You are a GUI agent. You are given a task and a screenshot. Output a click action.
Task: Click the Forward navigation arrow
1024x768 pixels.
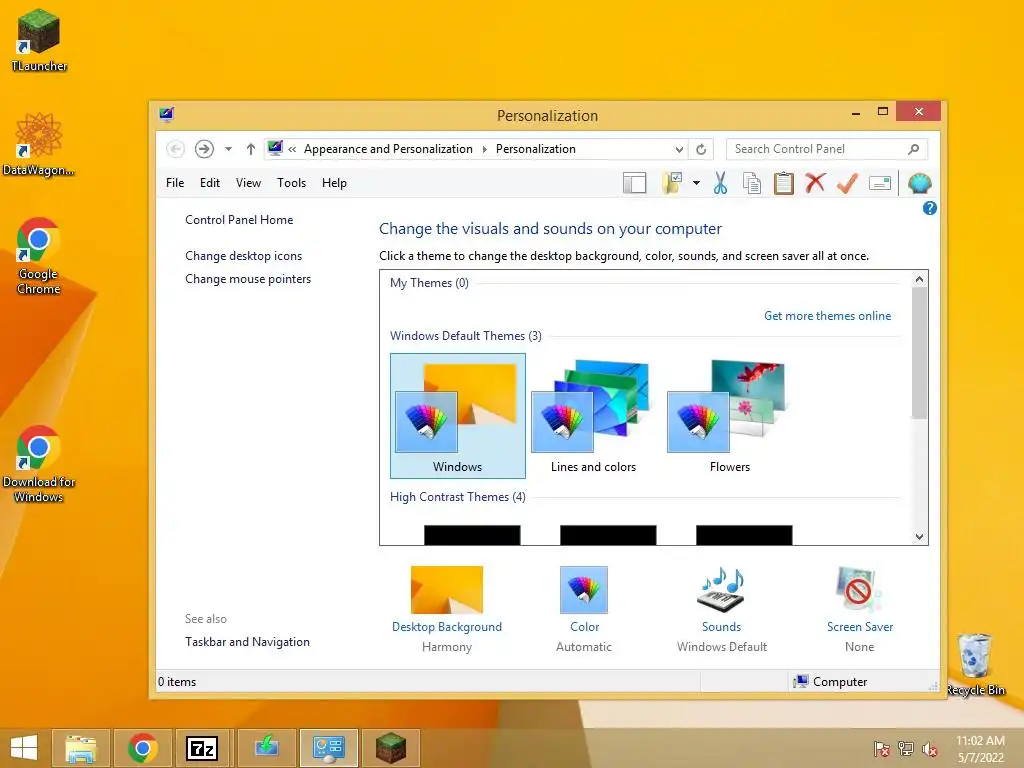(x=204, y=149)
